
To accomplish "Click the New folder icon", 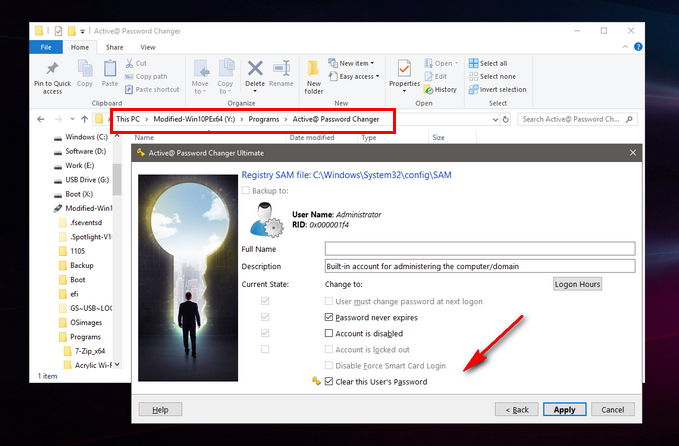I will tap(313, 68).
